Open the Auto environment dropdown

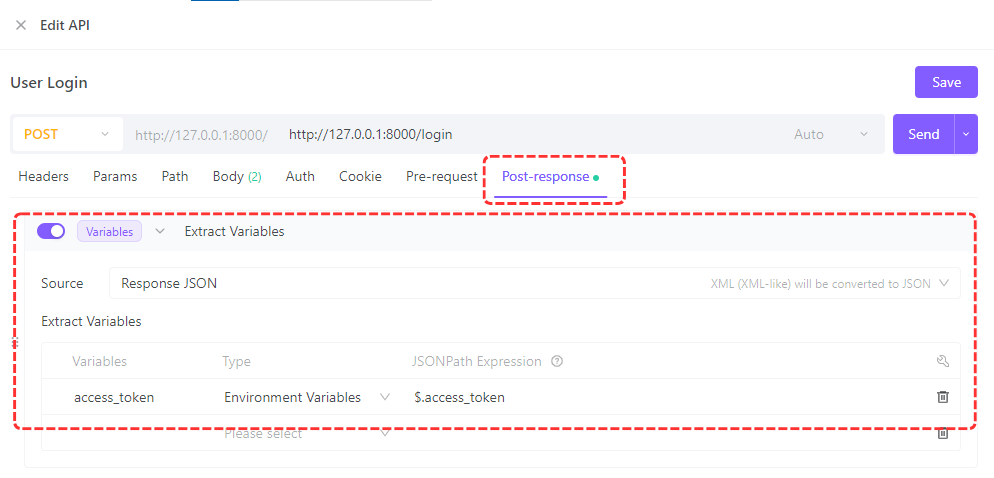pyautogui.click(x=830, y=134)
